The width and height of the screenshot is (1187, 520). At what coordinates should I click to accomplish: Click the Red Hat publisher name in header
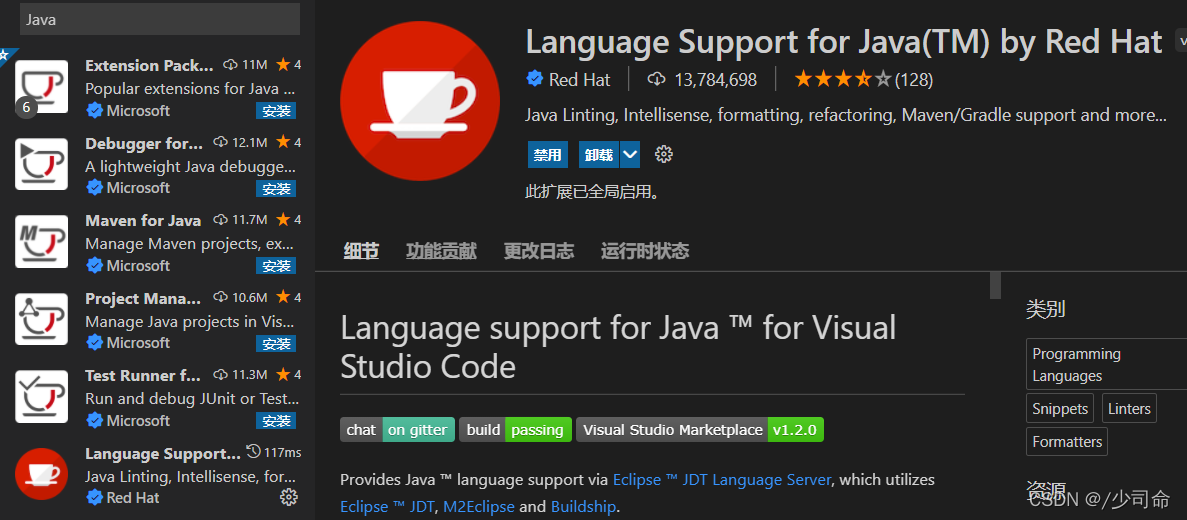[579, 79]
